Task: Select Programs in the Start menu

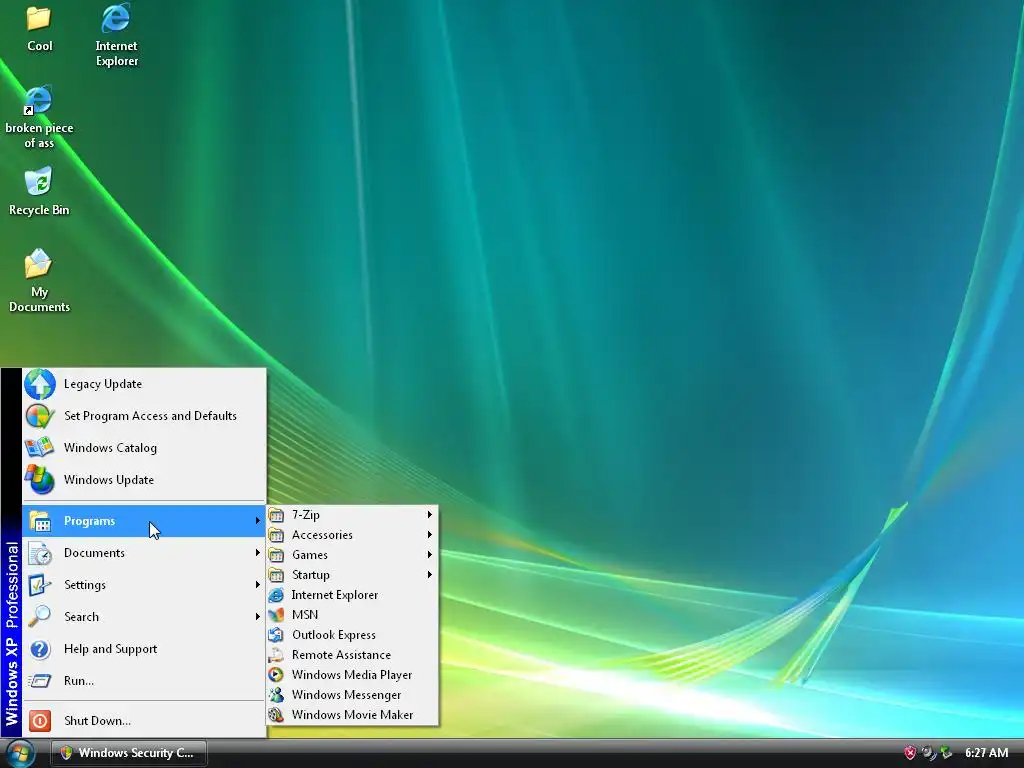Action: coord(144,520)
